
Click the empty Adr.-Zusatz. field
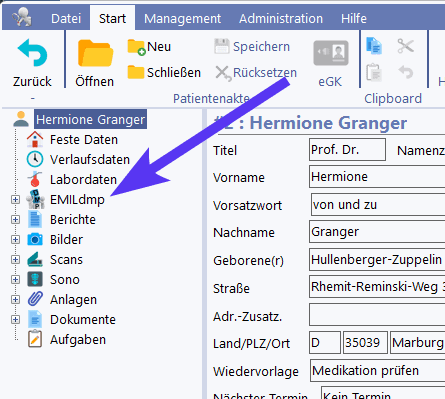tap(377, 314)
